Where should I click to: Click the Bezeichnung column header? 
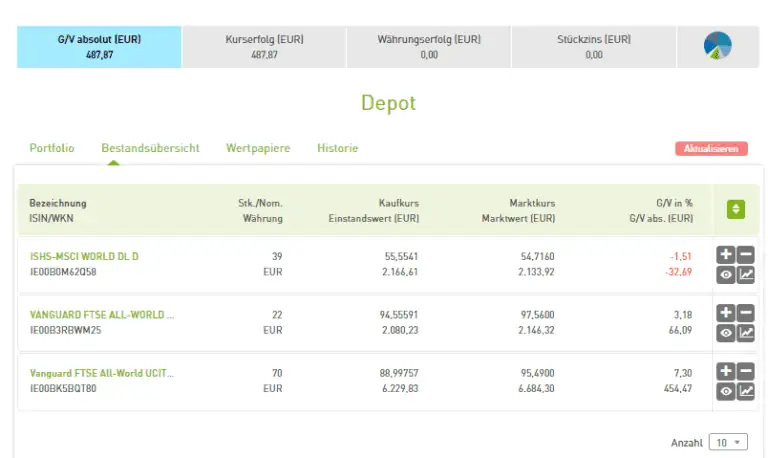(58, 203)
